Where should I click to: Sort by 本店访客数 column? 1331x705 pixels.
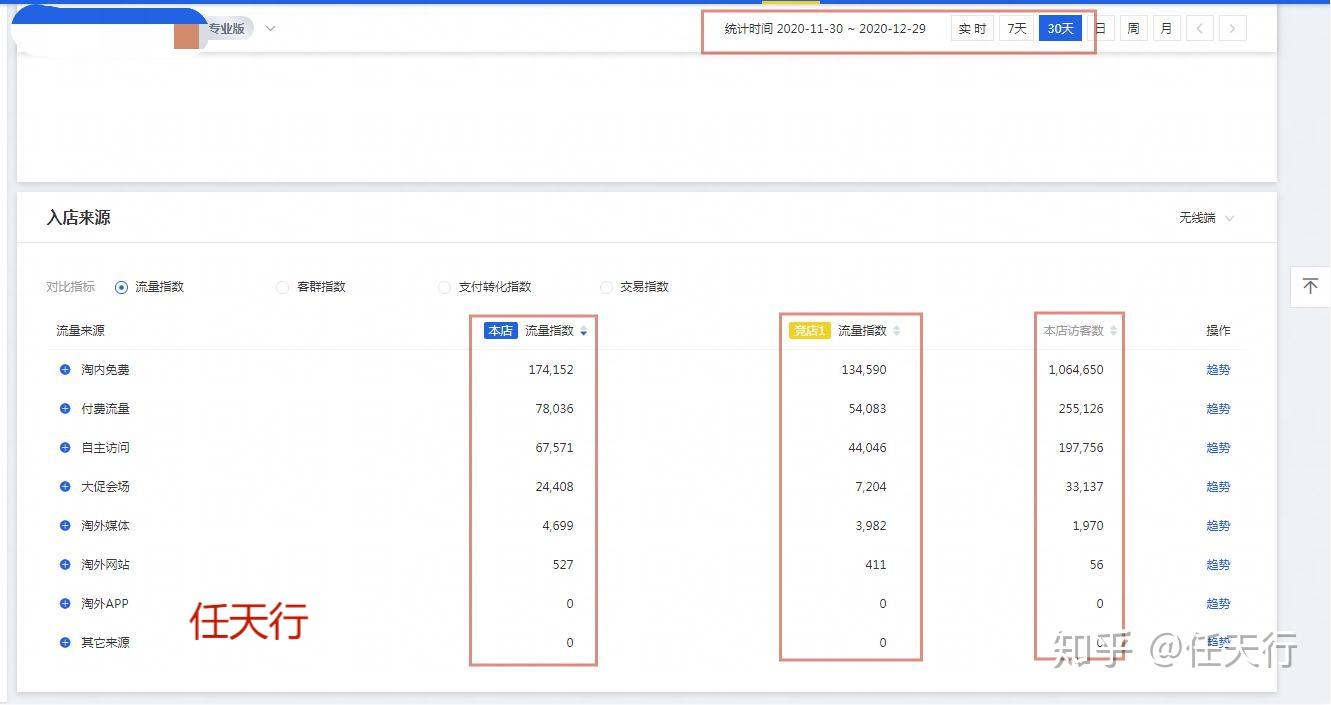[1114, 331]
